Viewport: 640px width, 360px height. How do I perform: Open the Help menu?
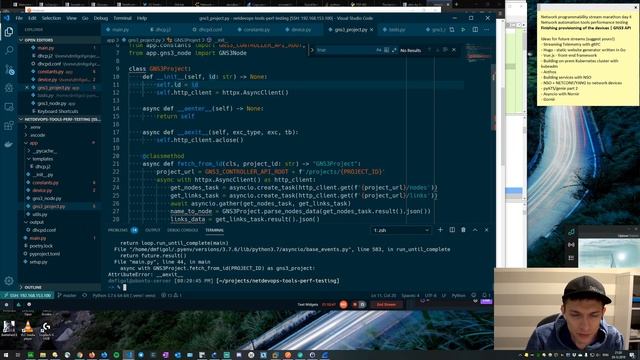[x=142, y=18]
